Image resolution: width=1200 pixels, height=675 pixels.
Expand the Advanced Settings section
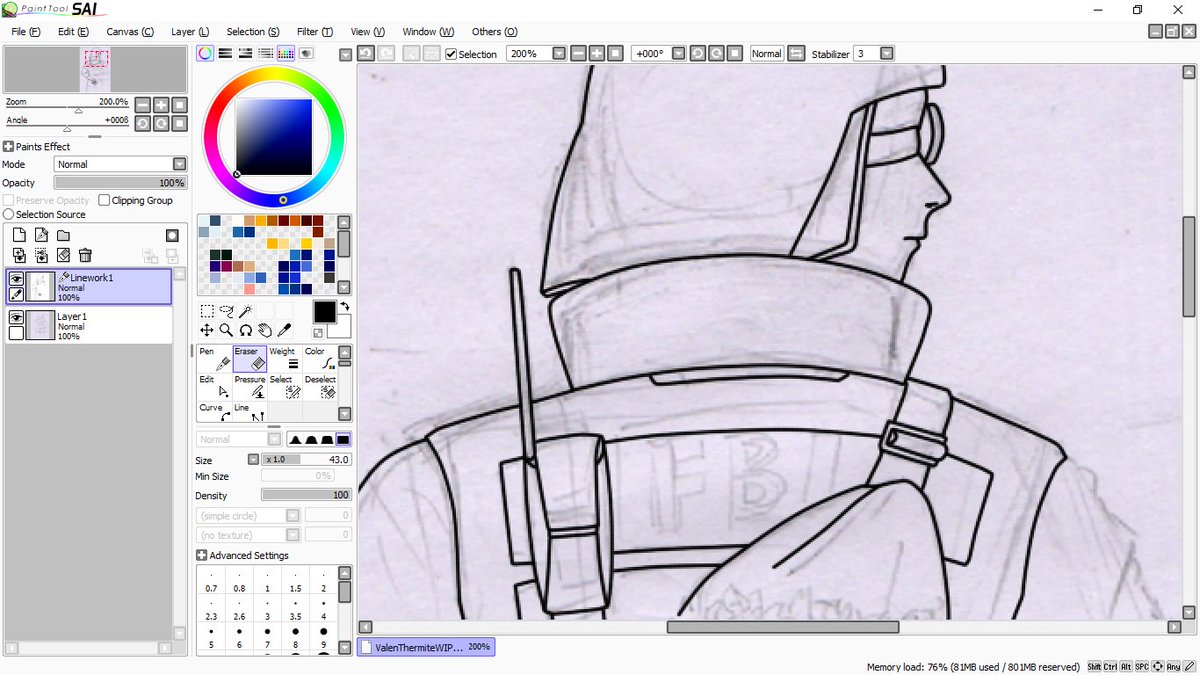click(x=201, y=555)
